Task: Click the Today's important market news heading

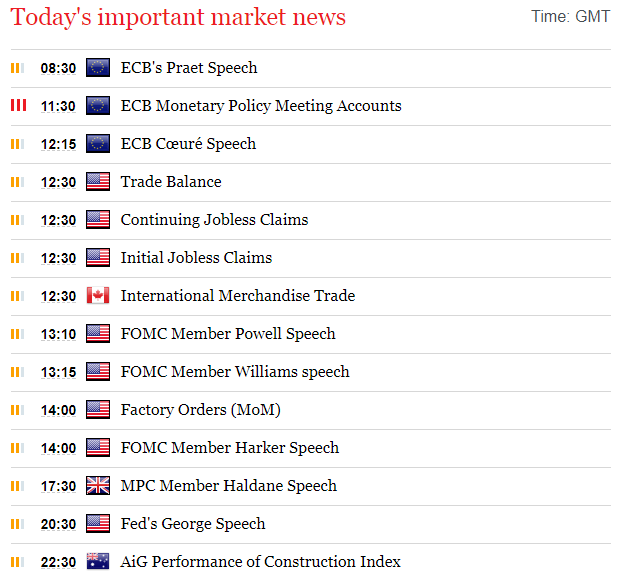Action: (x=178, y=18)
